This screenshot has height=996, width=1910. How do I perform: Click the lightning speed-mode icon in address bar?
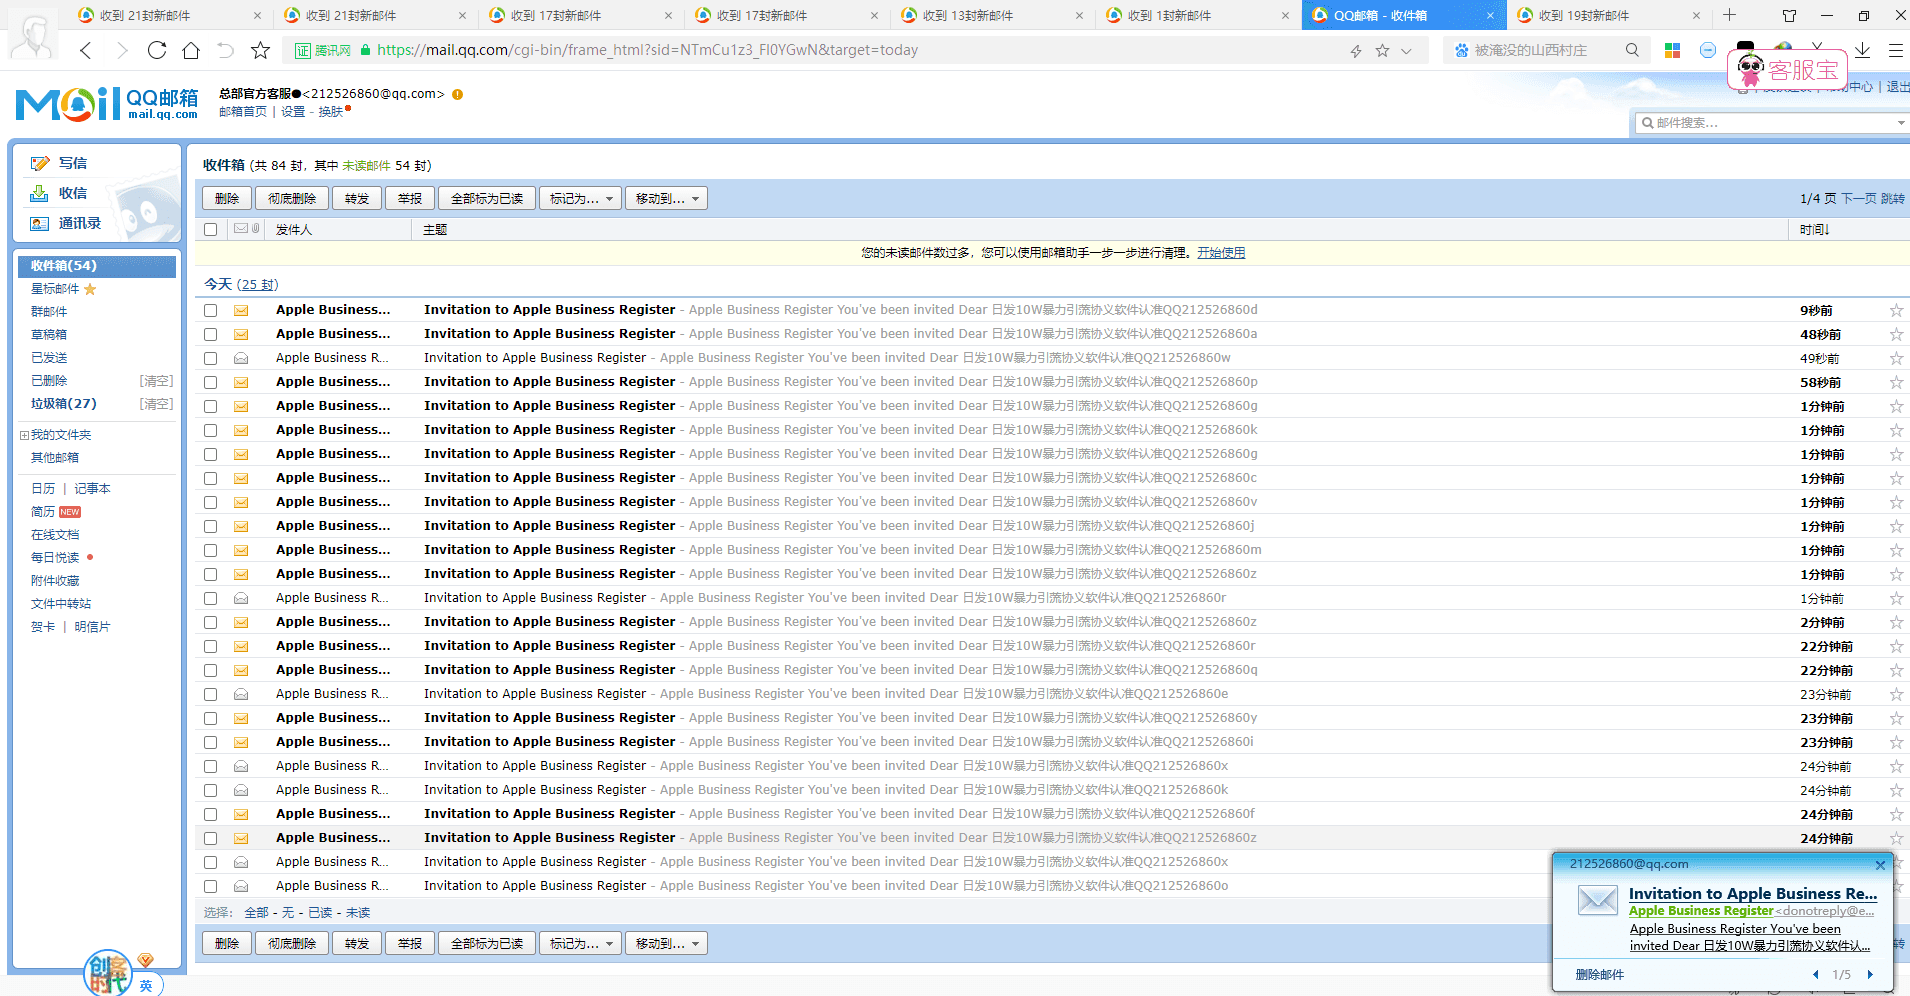pyautogui.click(x=1356, y=51)
